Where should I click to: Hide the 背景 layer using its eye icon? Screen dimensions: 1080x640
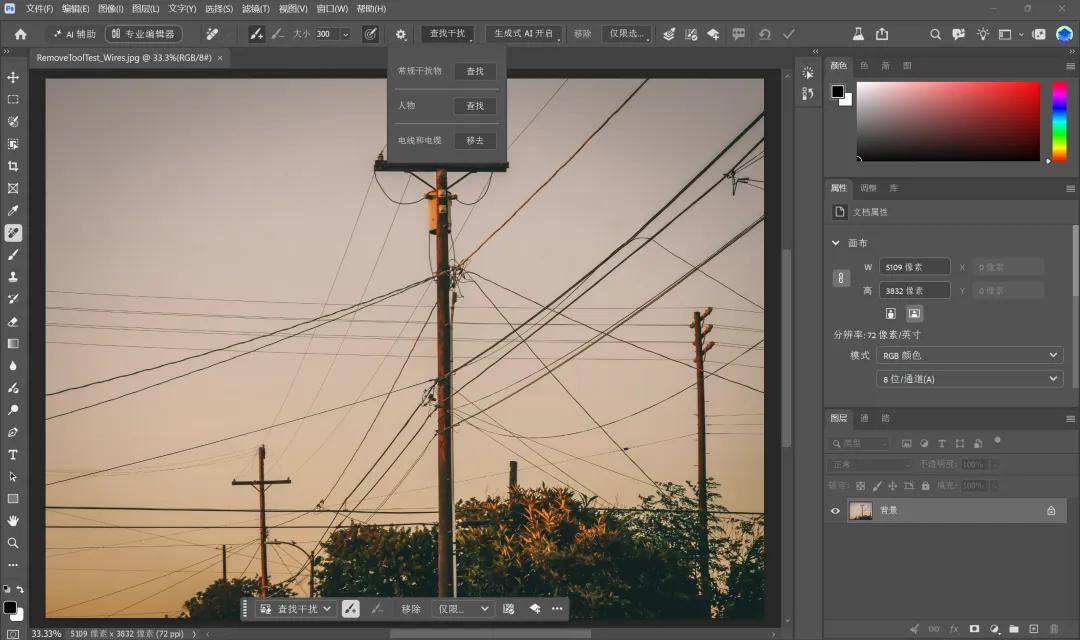tap(835, 510)
